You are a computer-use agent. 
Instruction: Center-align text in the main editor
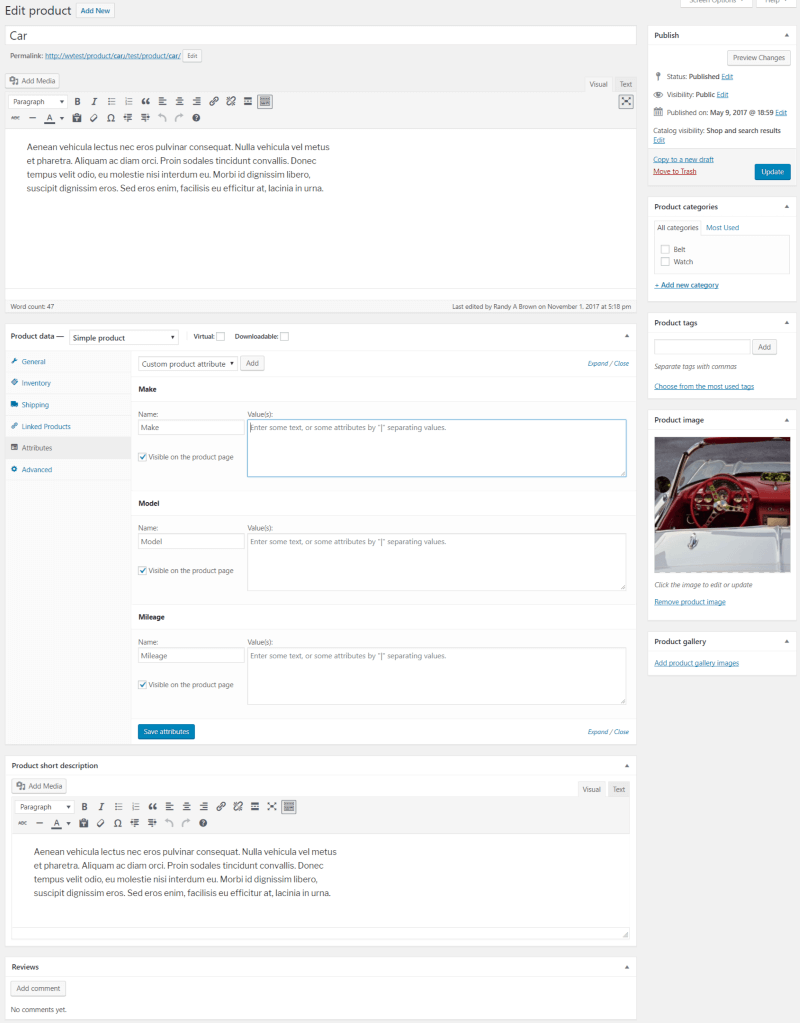[179, 102]
